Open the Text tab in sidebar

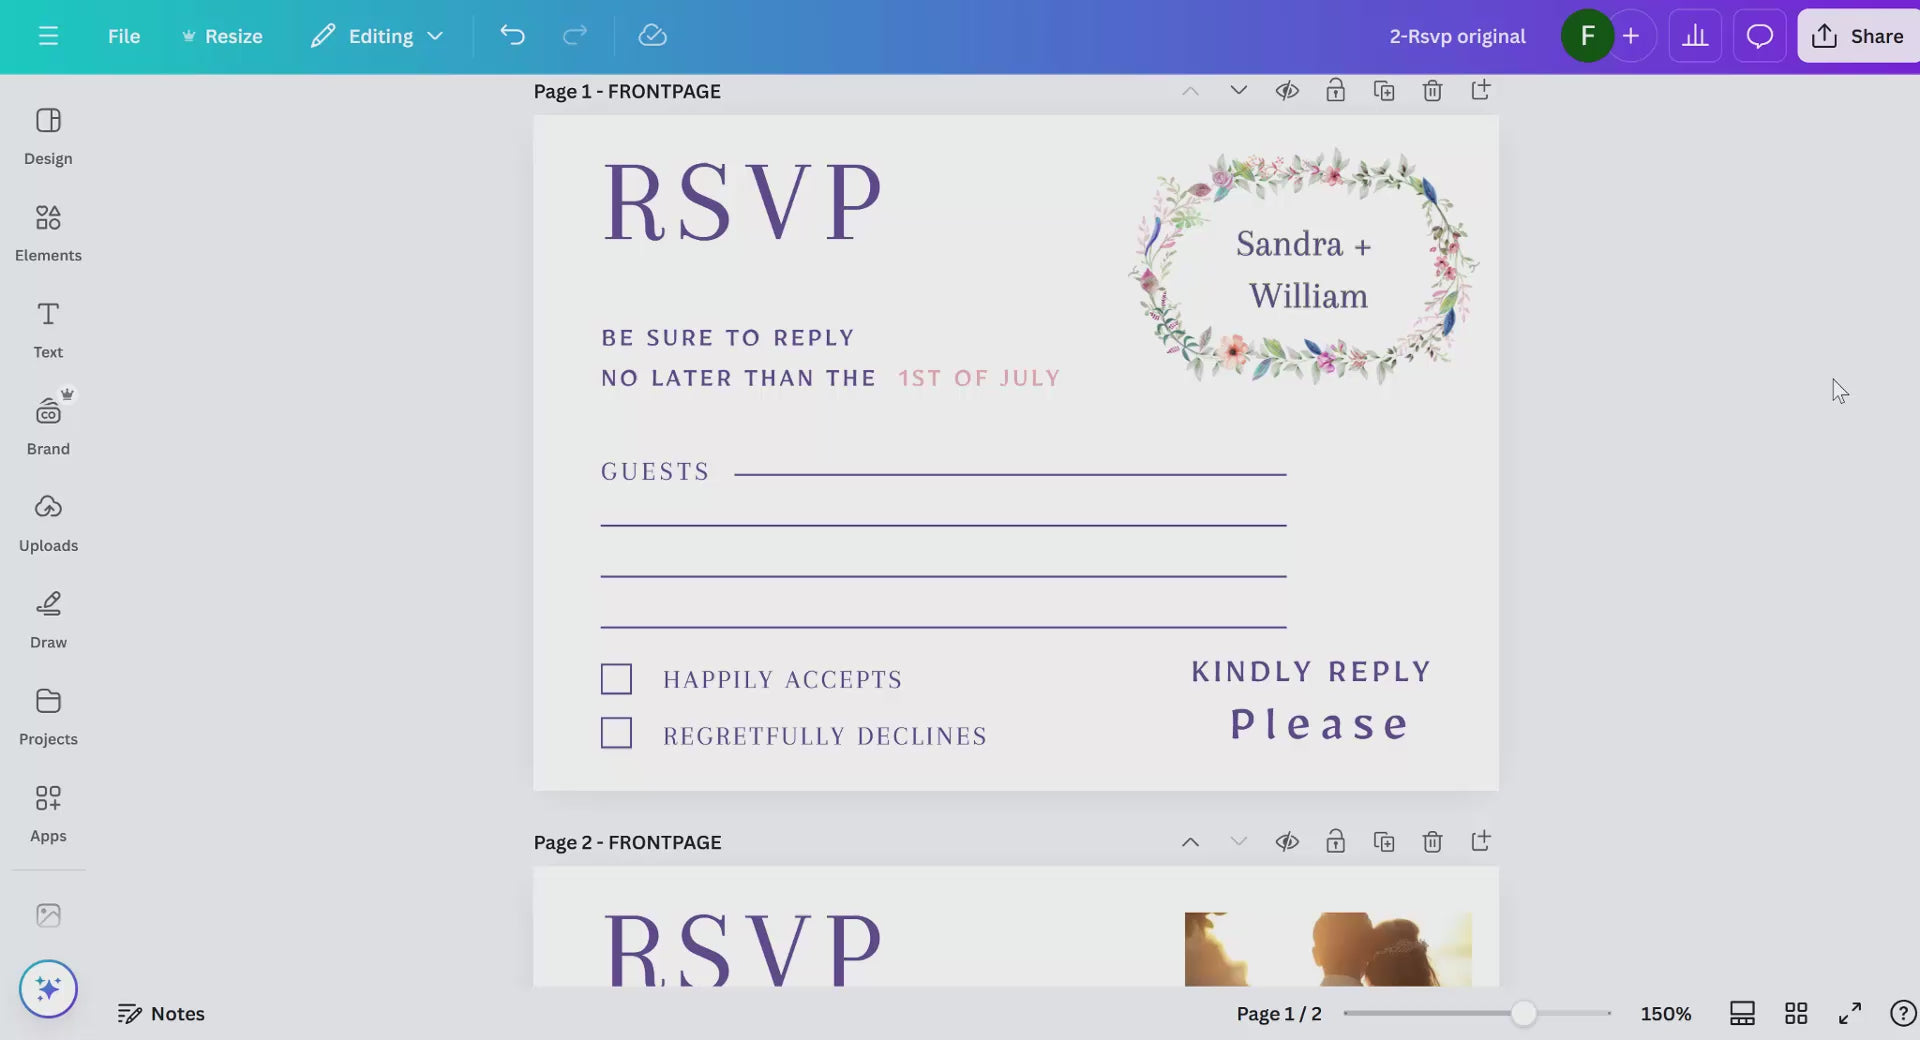click(x=48, y=329)
